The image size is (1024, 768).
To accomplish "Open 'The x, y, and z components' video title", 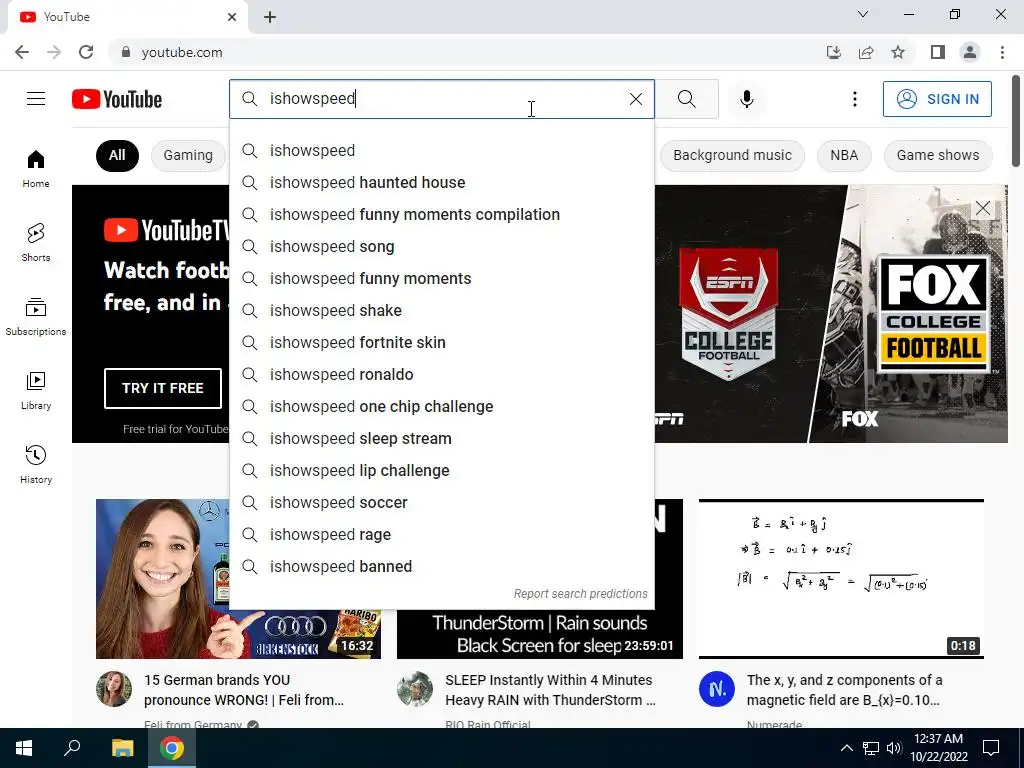I will point(844,690).
